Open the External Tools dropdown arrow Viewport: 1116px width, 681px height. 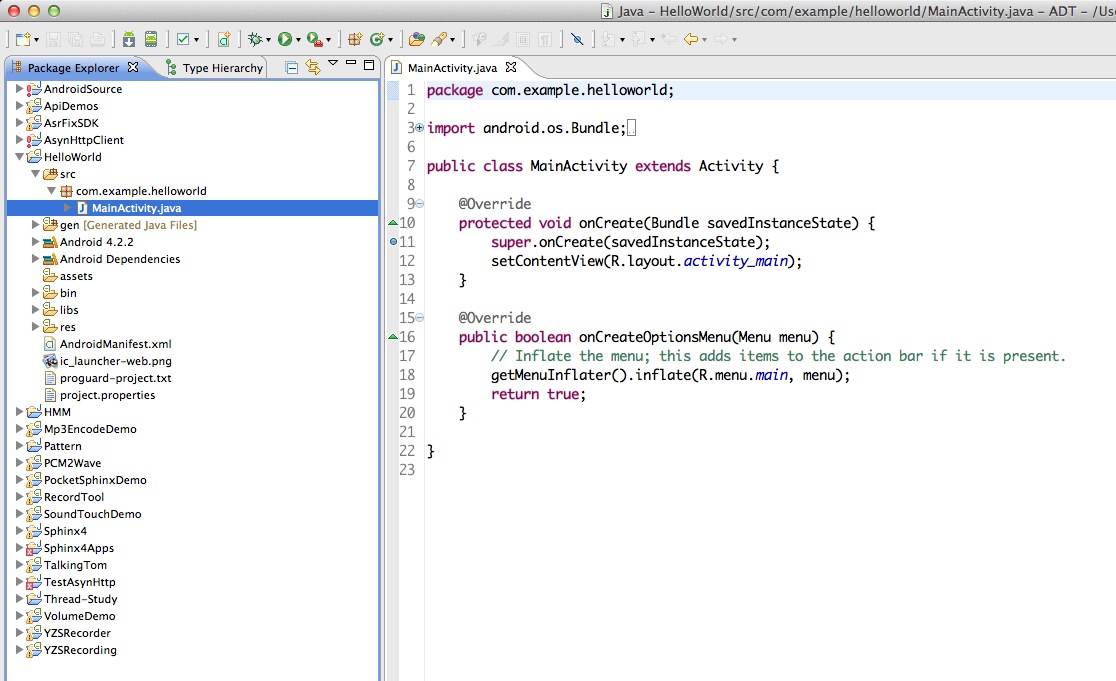pos(328,40)
